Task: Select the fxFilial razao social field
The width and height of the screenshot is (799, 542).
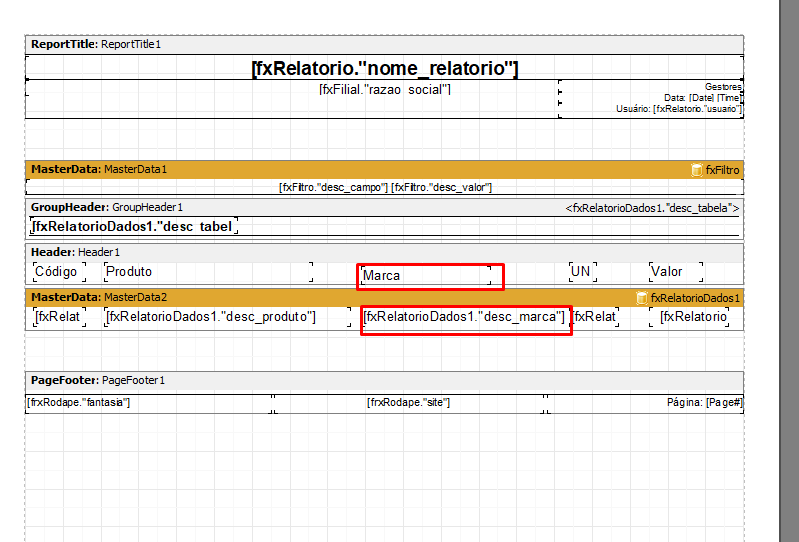Action: point(385,90)
